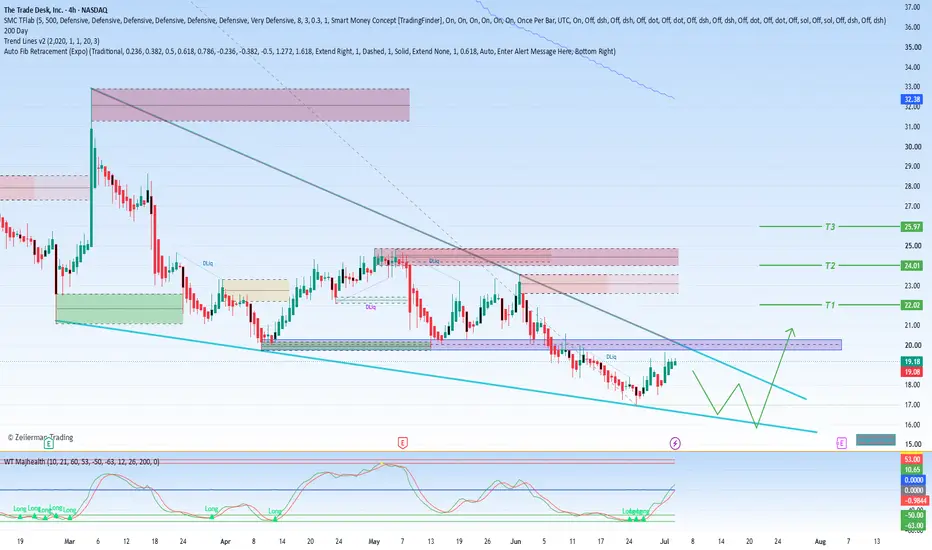Click the 27.00 price axis label
932x550 pixels.
click(x=912, y=206)
